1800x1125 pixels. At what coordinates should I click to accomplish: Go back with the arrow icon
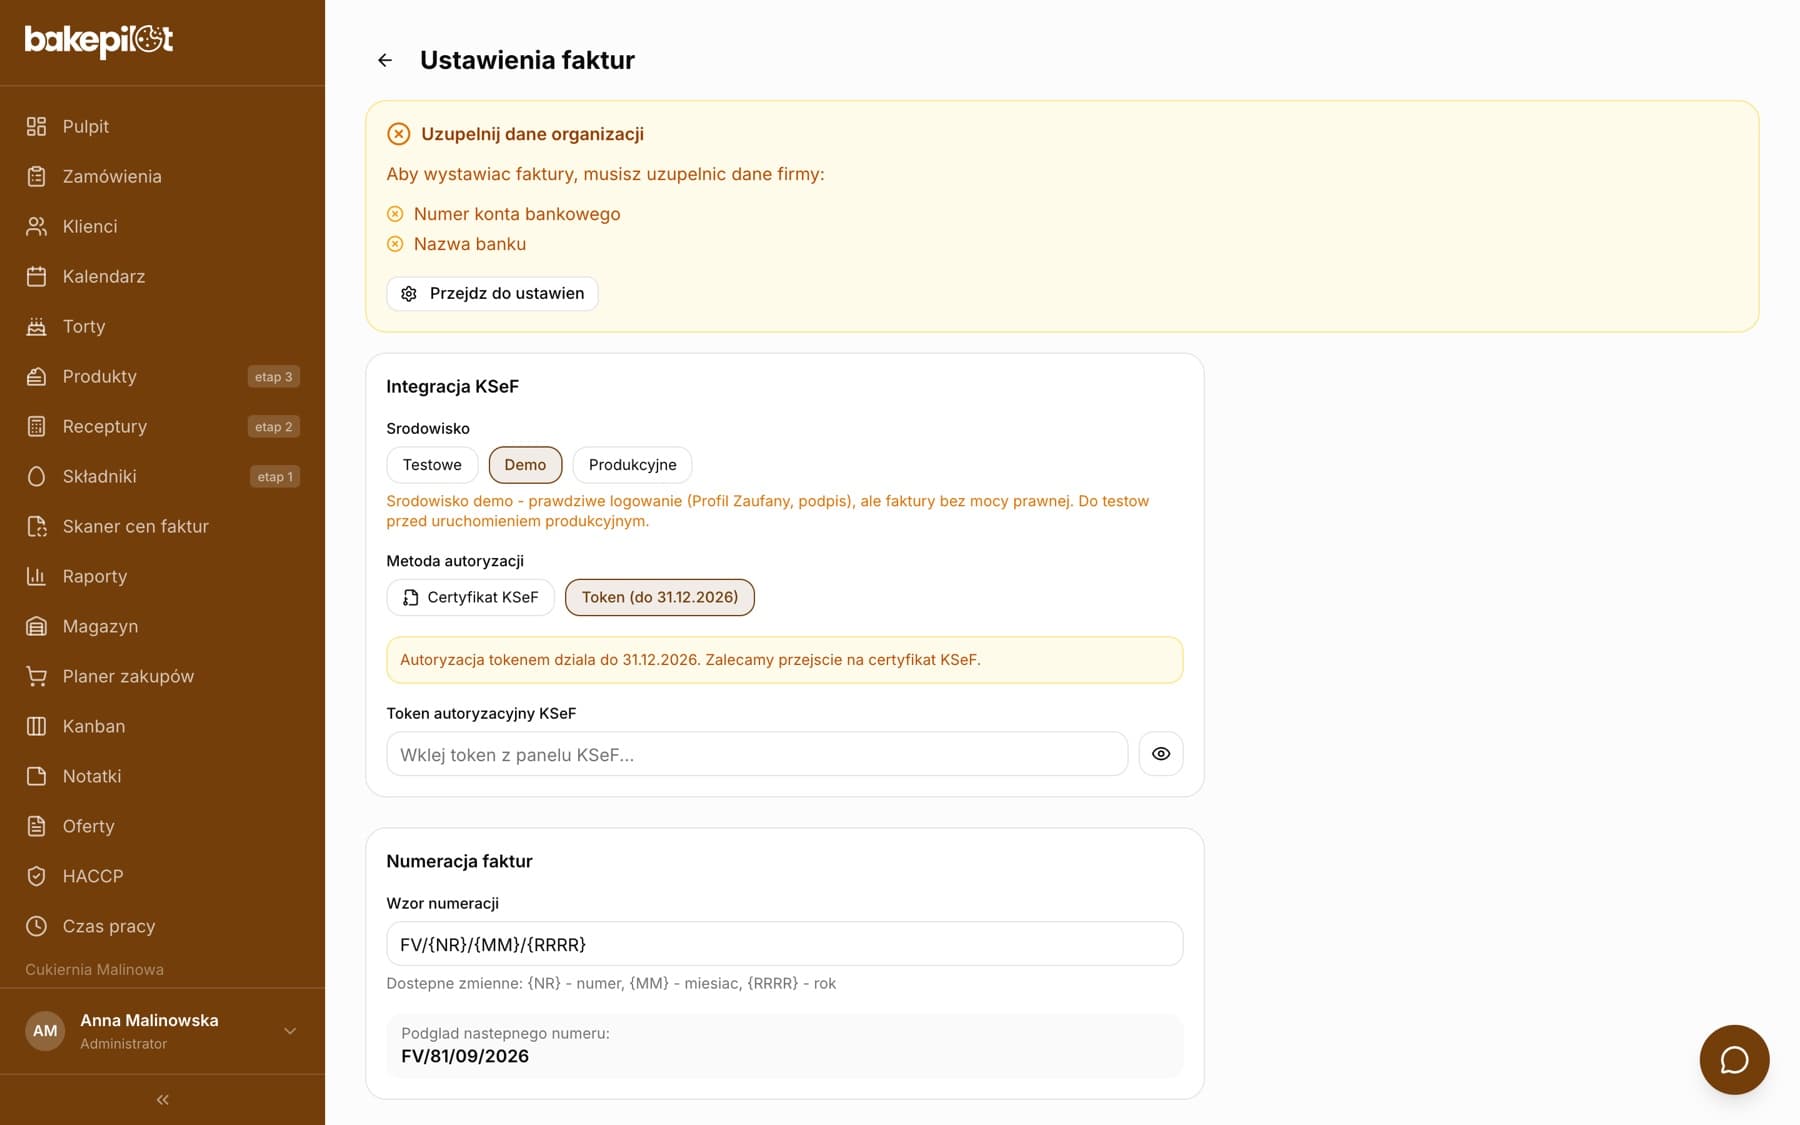[x=385, y=60]
